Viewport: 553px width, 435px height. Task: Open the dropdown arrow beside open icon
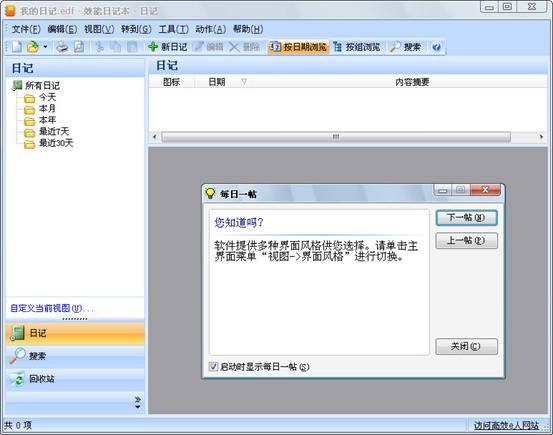pyautogui.click(x=45, y=47)
